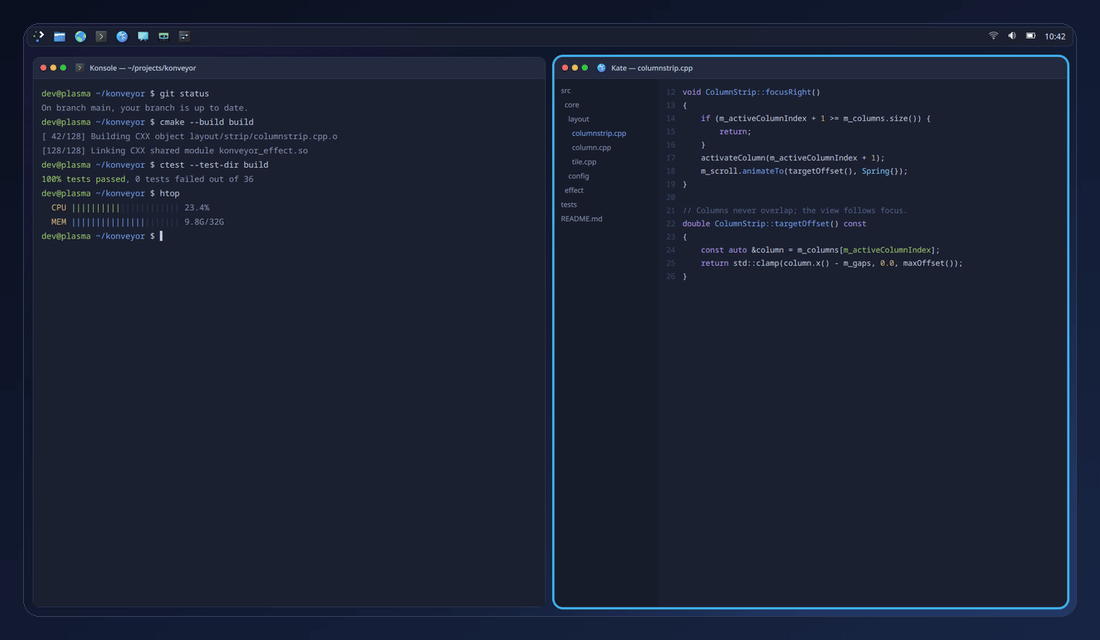The image size is (1100, 640).
Task: Collapse the src folder in file tree
Action: click(x=565, y=91)
